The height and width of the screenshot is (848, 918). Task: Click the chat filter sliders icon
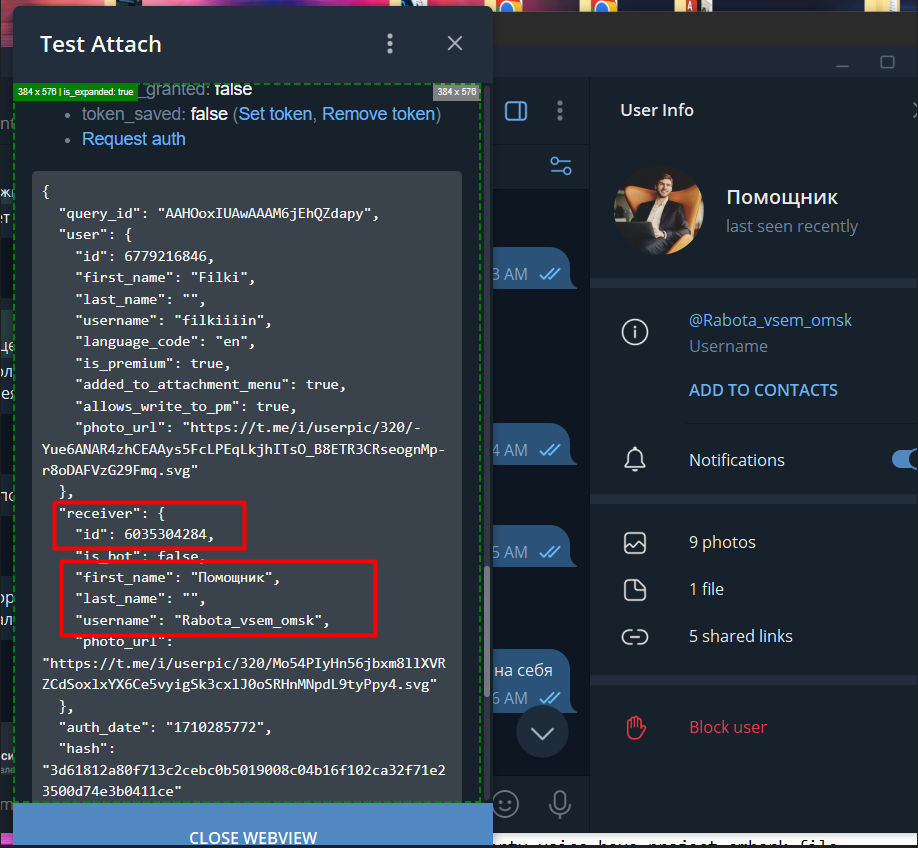click(x=561, y=166)
